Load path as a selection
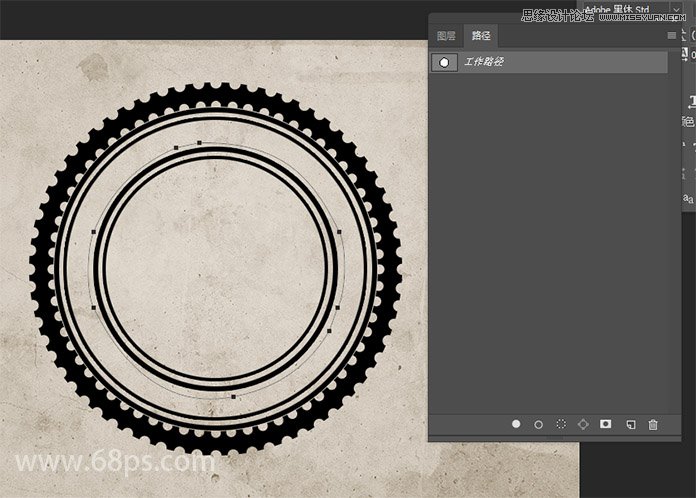This screenshot has width=696, height=498. coord(561,424)
